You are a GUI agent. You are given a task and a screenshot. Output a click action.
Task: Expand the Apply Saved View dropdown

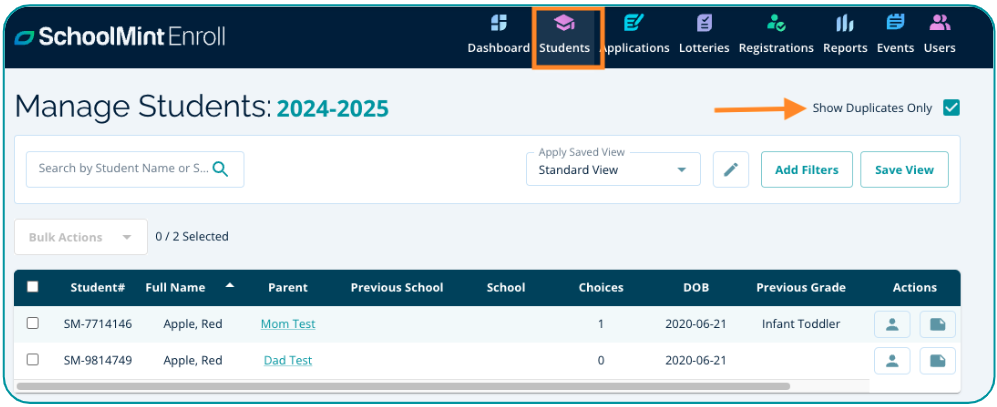[x=682, y=170]
